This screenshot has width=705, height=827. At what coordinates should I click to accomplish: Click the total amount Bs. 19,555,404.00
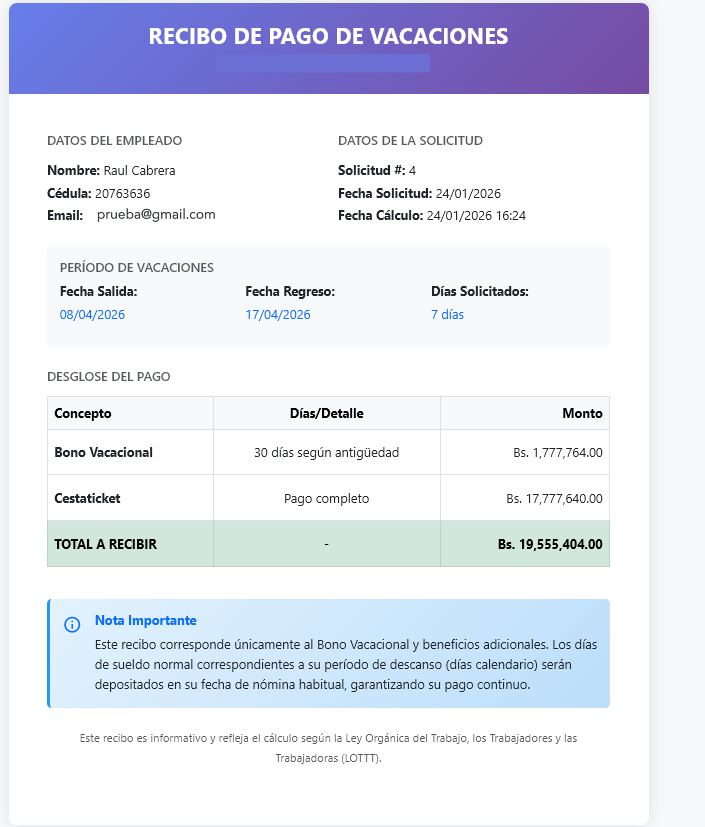pyautogui.click(x=550, y=544)
